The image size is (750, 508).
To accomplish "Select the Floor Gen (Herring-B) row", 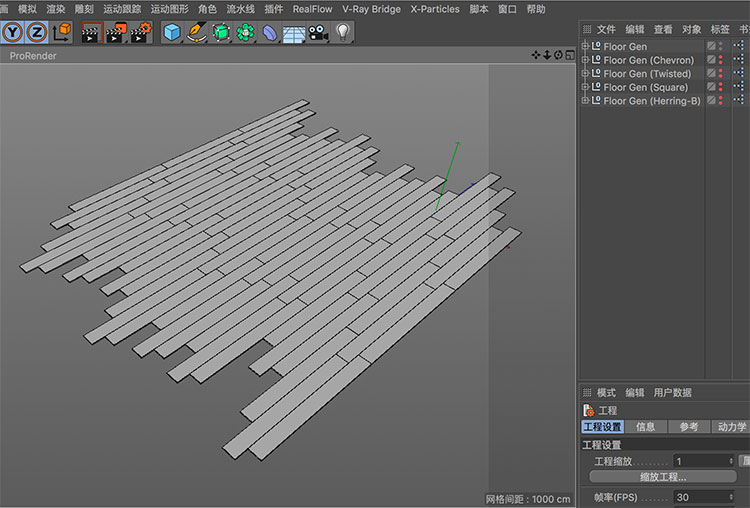I will click(x=652, y=101).
